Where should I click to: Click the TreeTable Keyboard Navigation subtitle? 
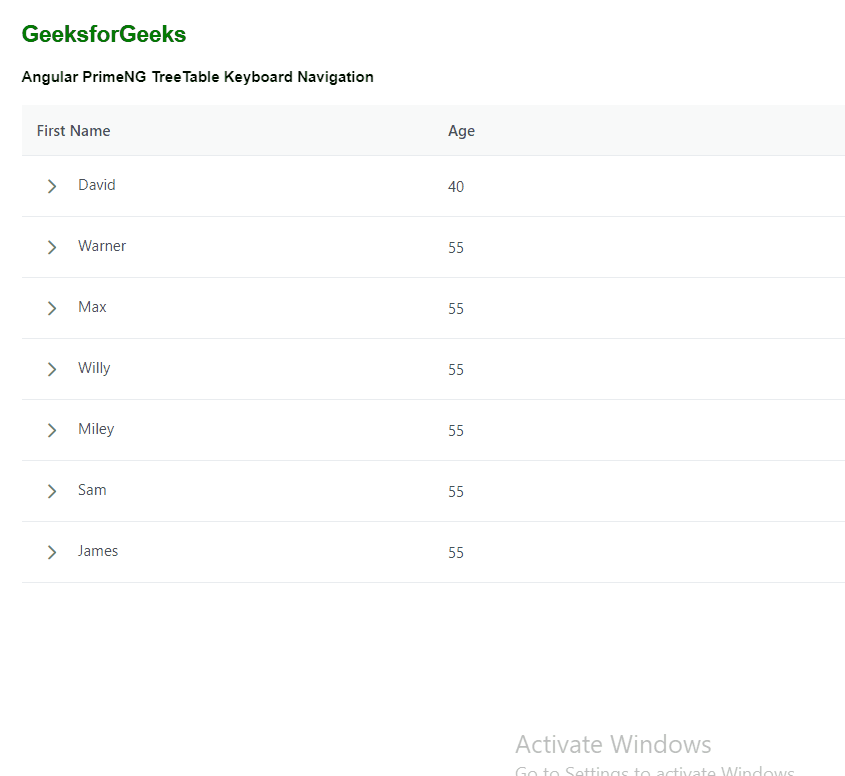198,77
